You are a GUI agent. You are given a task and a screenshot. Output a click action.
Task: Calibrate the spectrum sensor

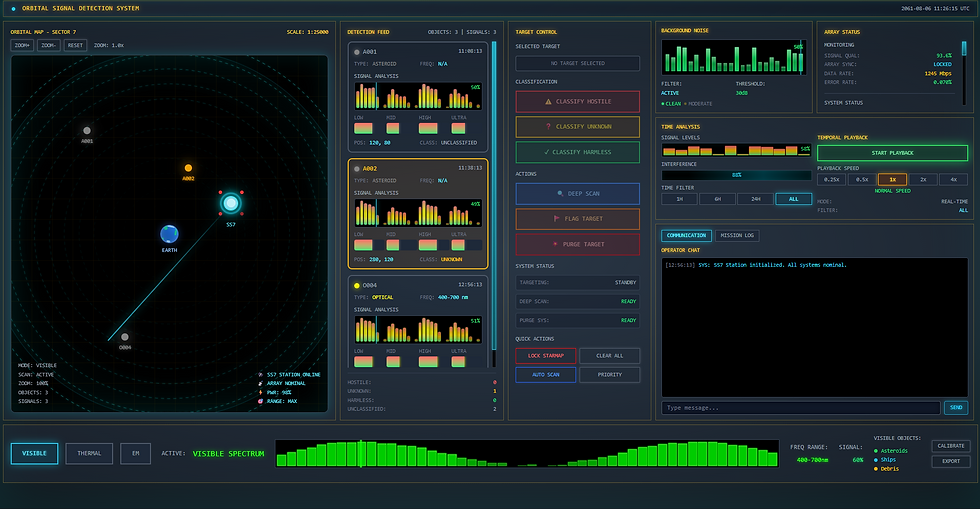[951, 446]
